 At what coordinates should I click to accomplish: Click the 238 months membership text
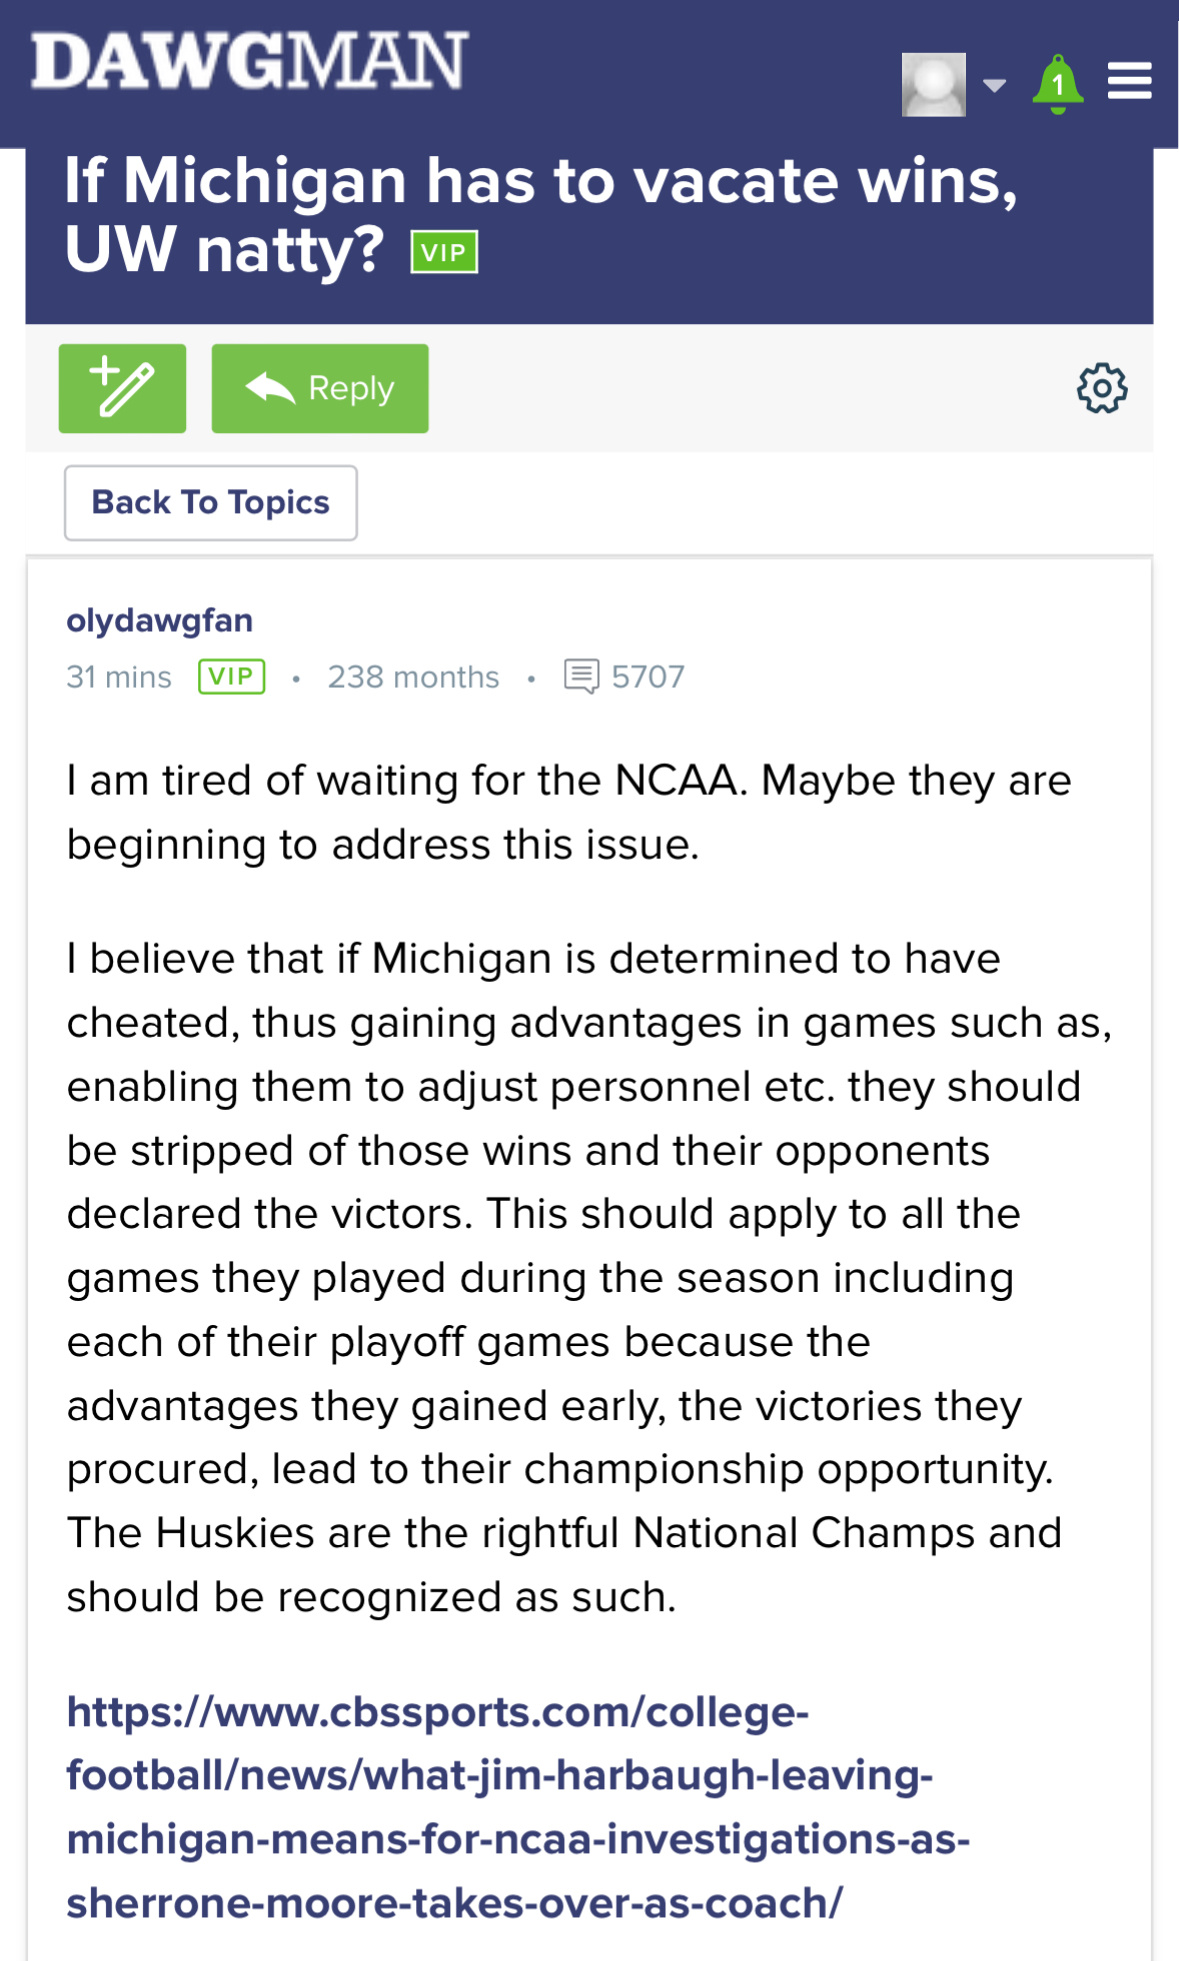(413, 677)
